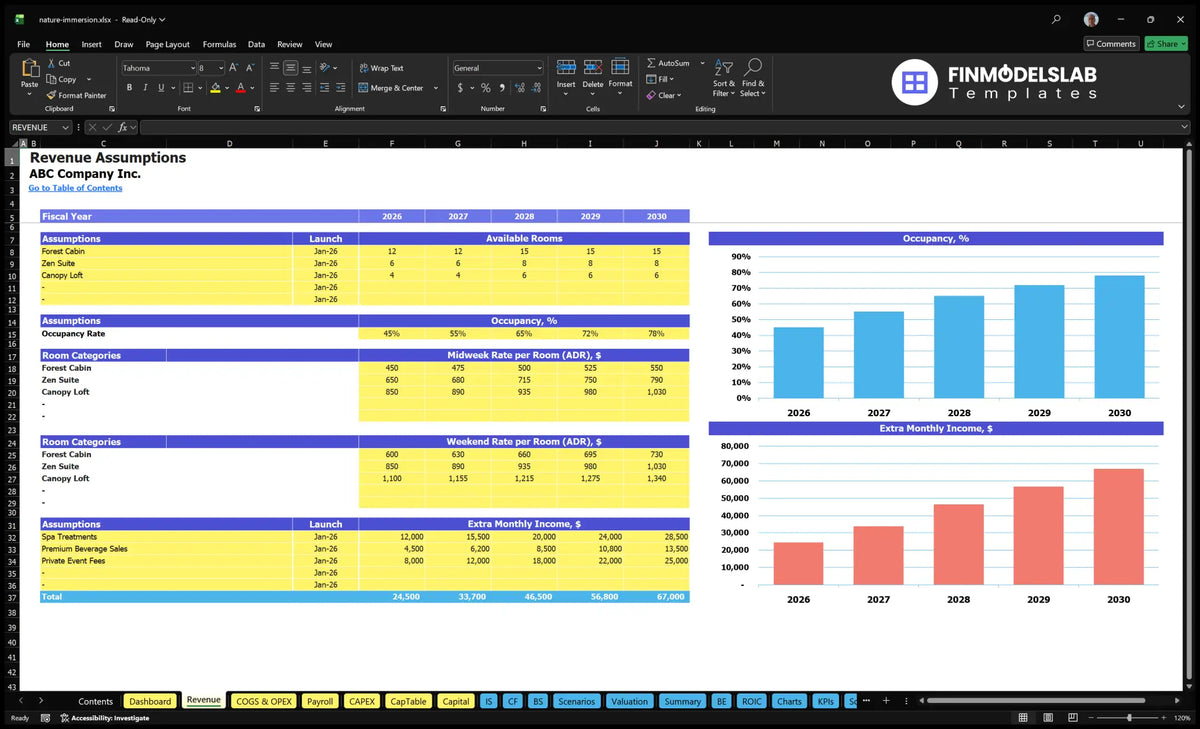Click Wrap Text
The image size is (1200, 729).
[381, 68]
